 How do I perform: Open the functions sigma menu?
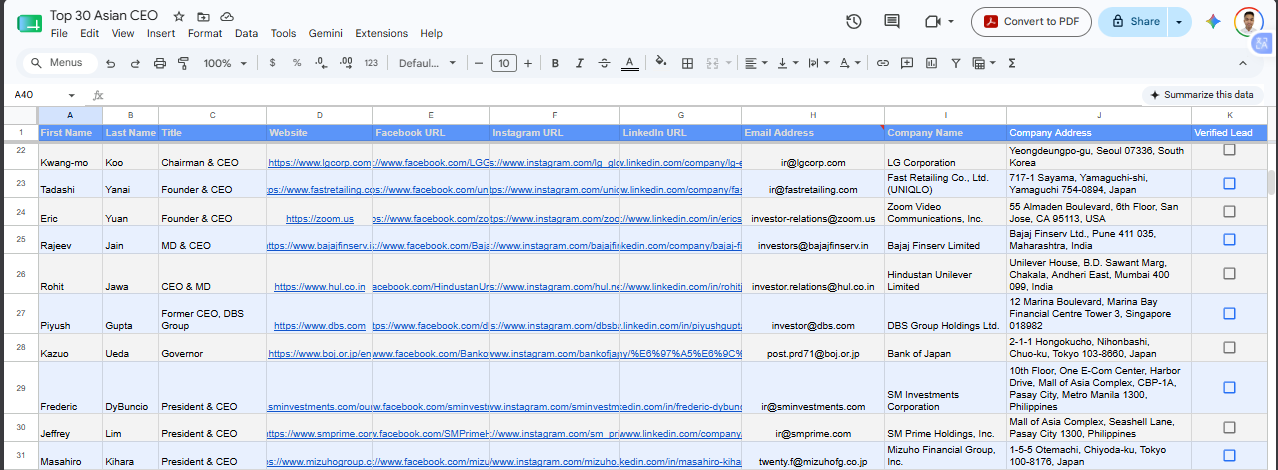[1012, 63]
